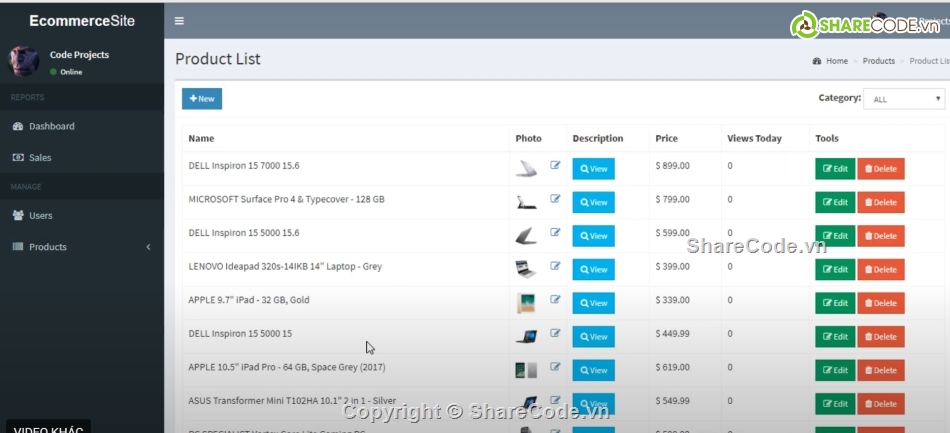
Task: Open the APPLE 9.7" iPad product thumbnail
Action: click(526, 303)
